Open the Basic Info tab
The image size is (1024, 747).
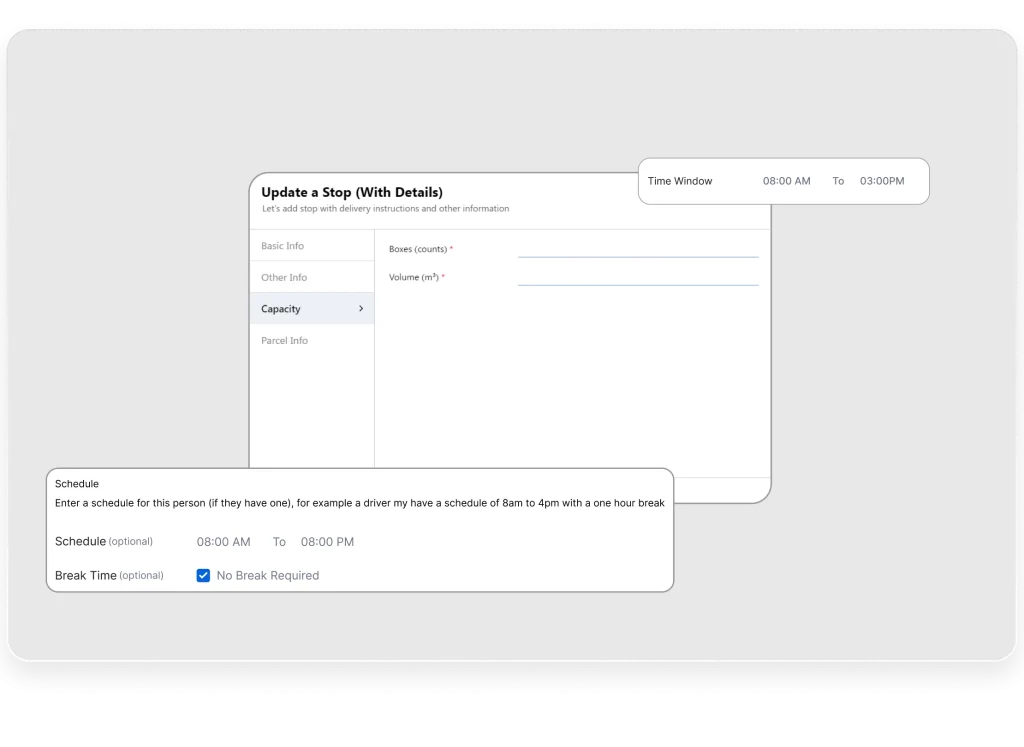(x=312, y=246)
